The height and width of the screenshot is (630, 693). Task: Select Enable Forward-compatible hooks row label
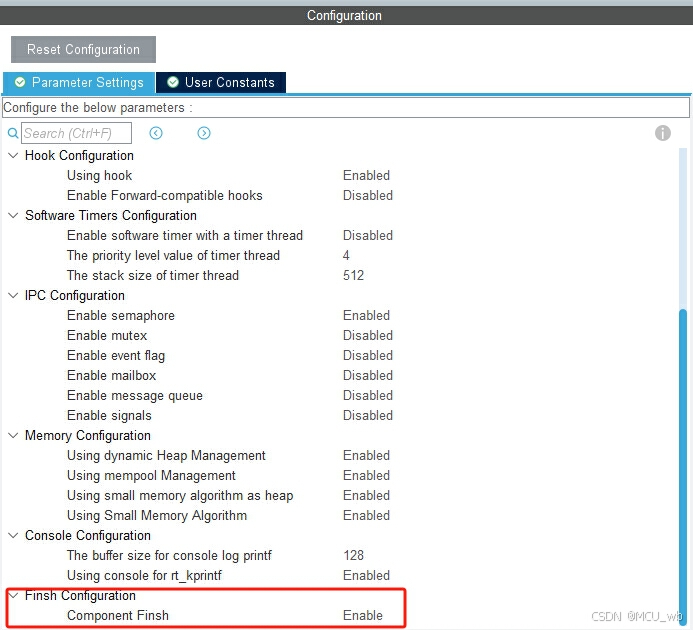(x=164, y=195)
